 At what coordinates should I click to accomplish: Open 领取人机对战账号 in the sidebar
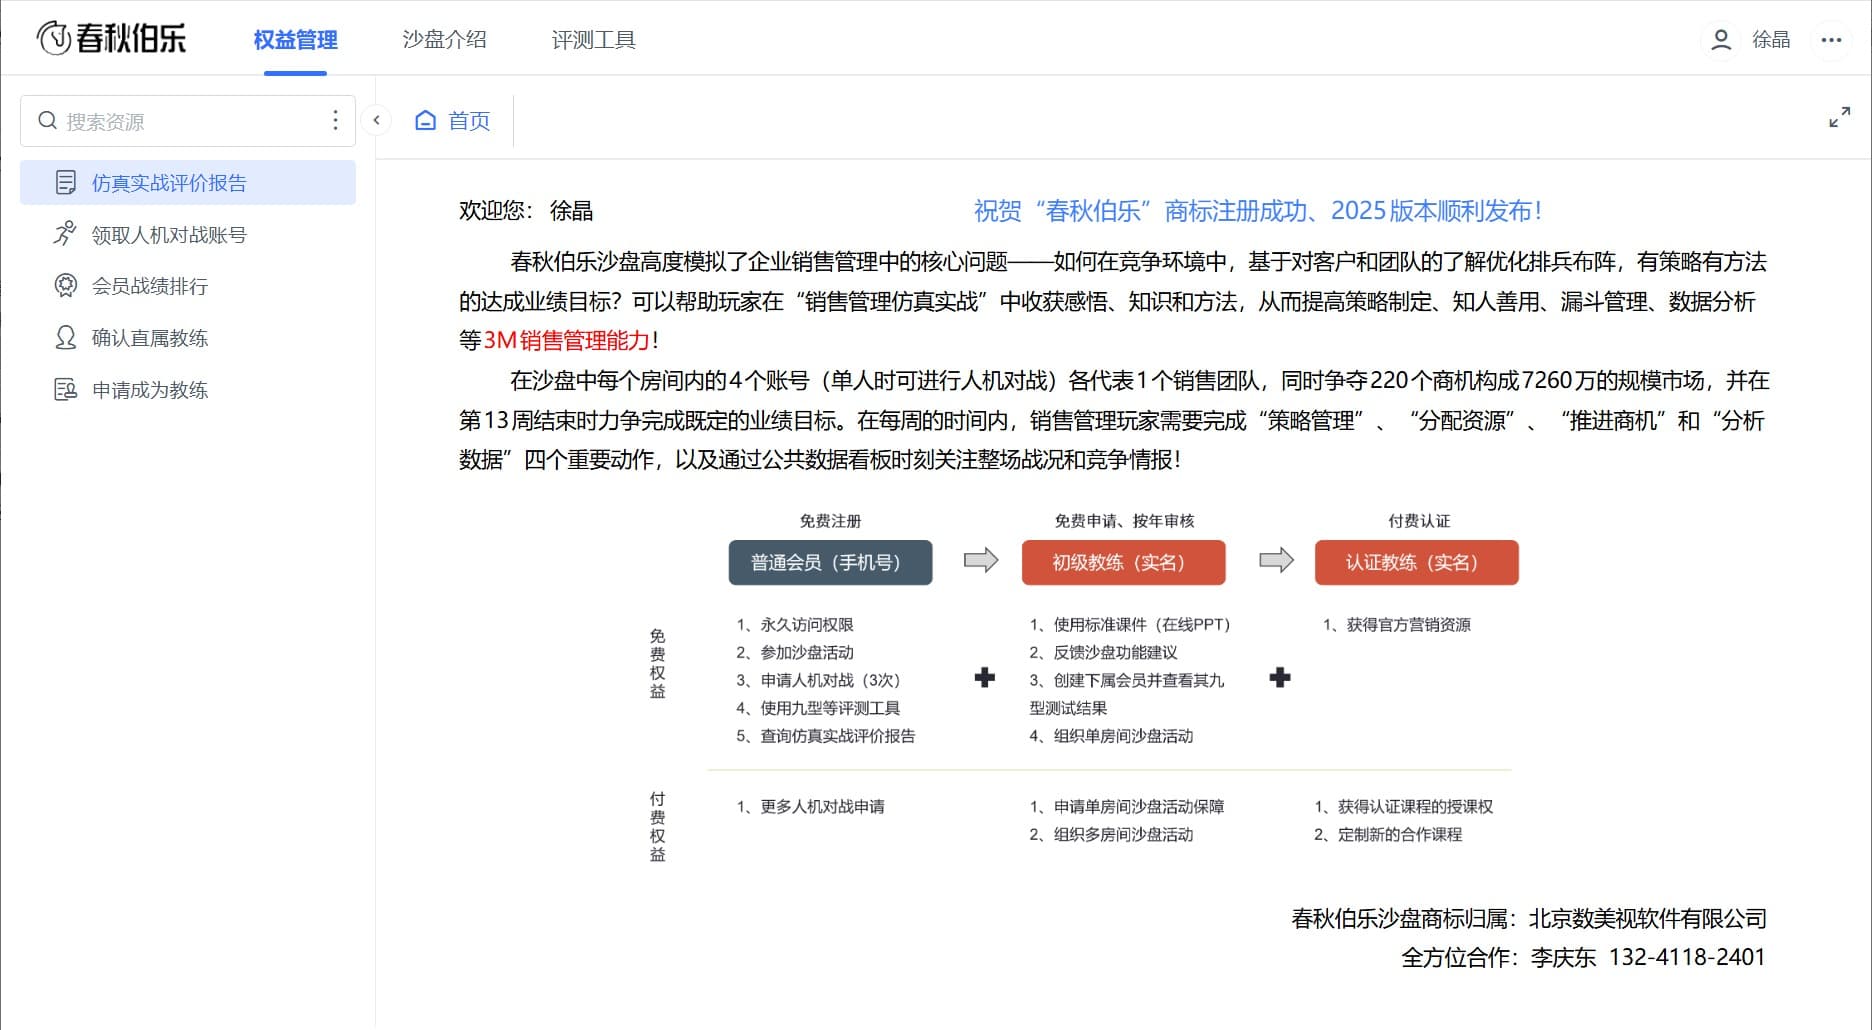188,235
